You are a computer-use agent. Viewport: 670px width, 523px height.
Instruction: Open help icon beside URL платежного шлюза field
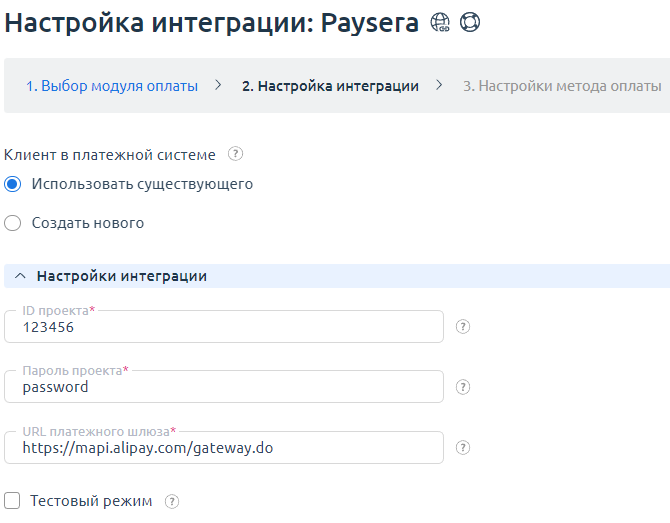[462, 448]
